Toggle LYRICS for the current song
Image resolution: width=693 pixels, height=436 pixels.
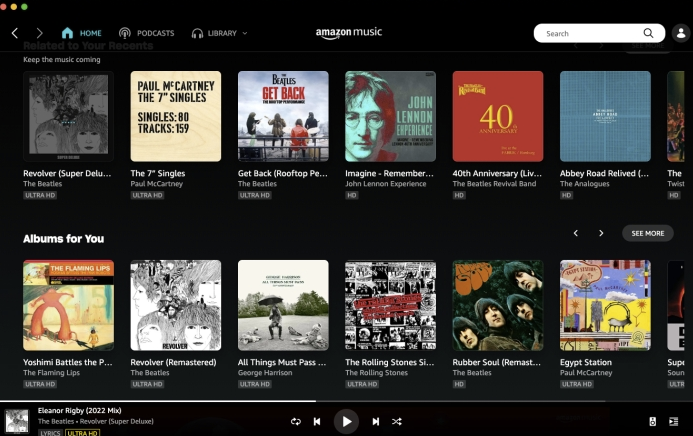pyautogui.click(x=50, y=433)
